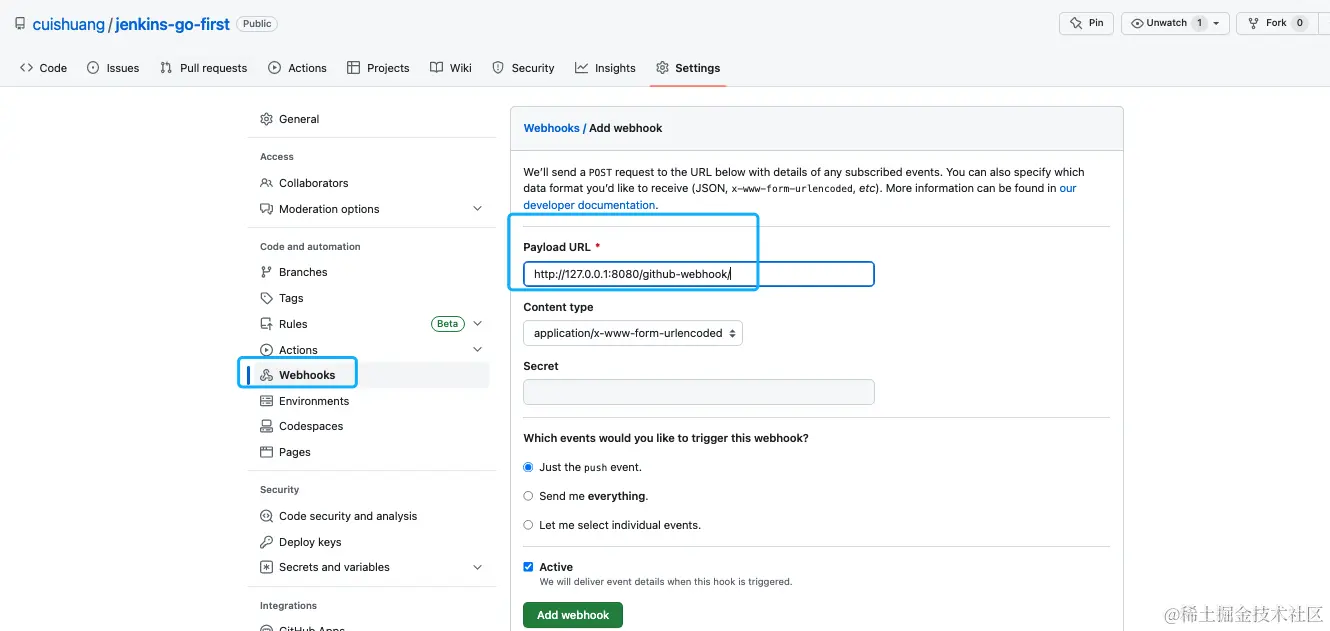
Task: Click the Codespaces icon
Action: point(266,426)
